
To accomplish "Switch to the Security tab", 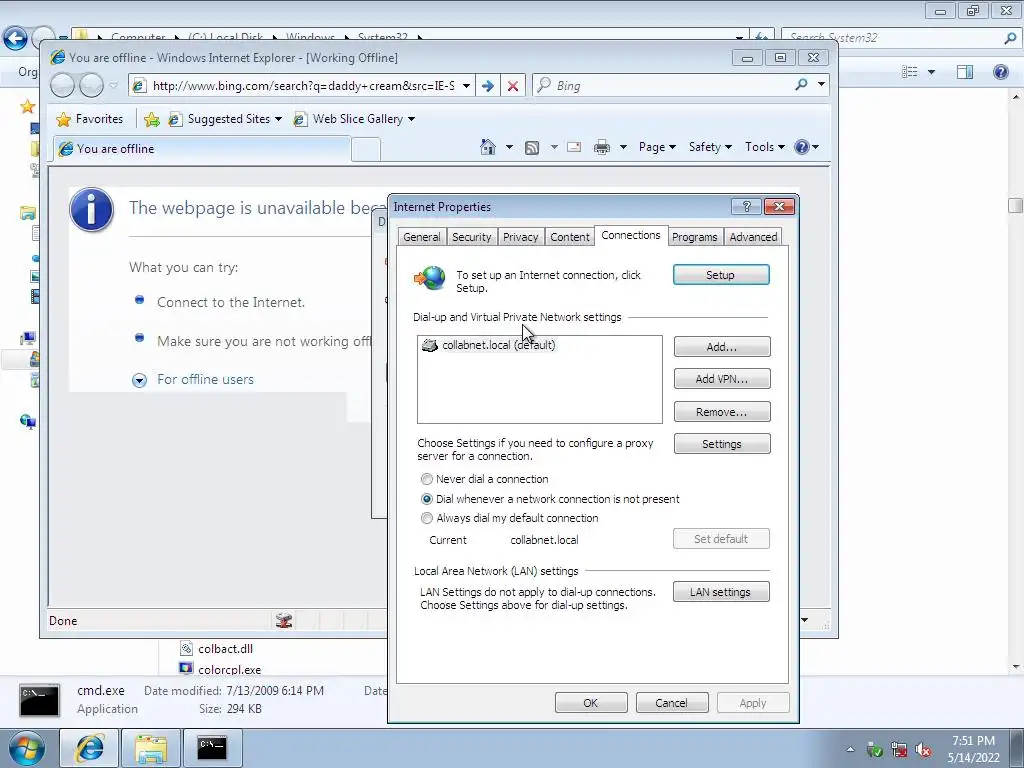I will pyautogui.click(x=472, y=237).
